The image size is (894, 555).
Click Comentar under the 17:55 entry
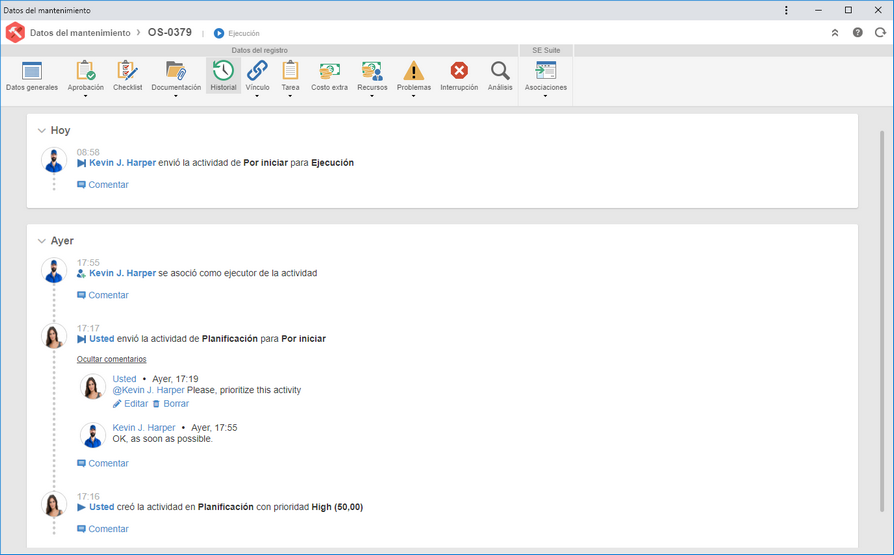[x=103, y=295]
